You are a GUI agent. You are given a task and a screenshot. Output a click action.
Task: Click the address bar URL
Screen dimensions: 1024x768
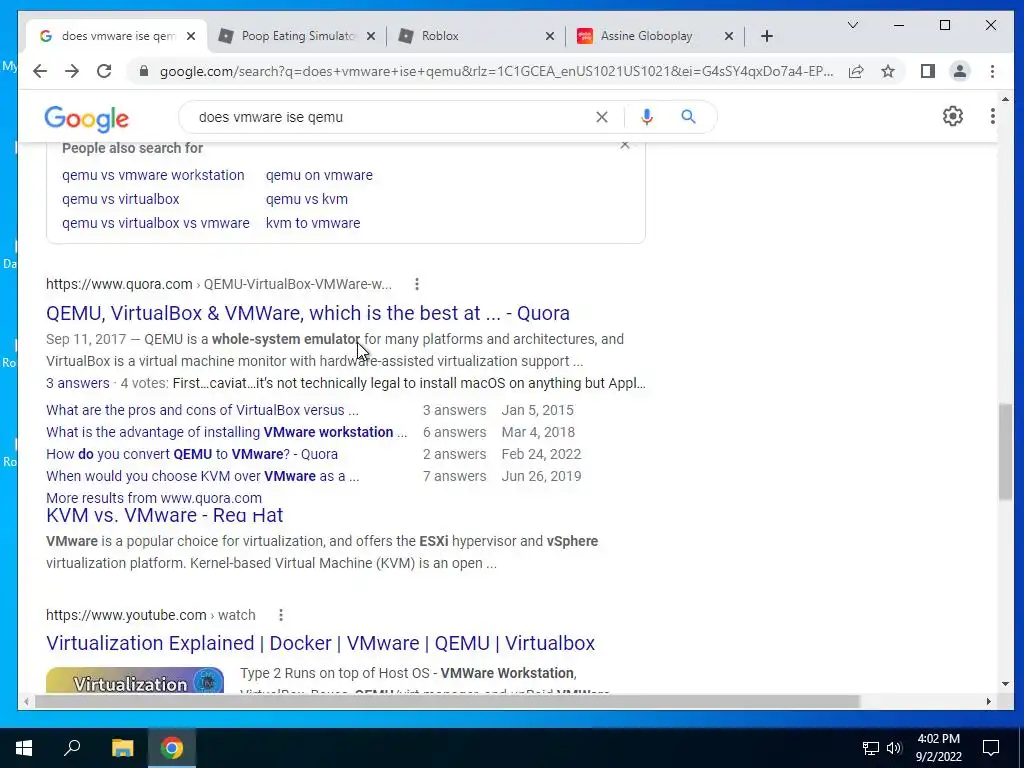pyautogui.click(x=496, y=71)
